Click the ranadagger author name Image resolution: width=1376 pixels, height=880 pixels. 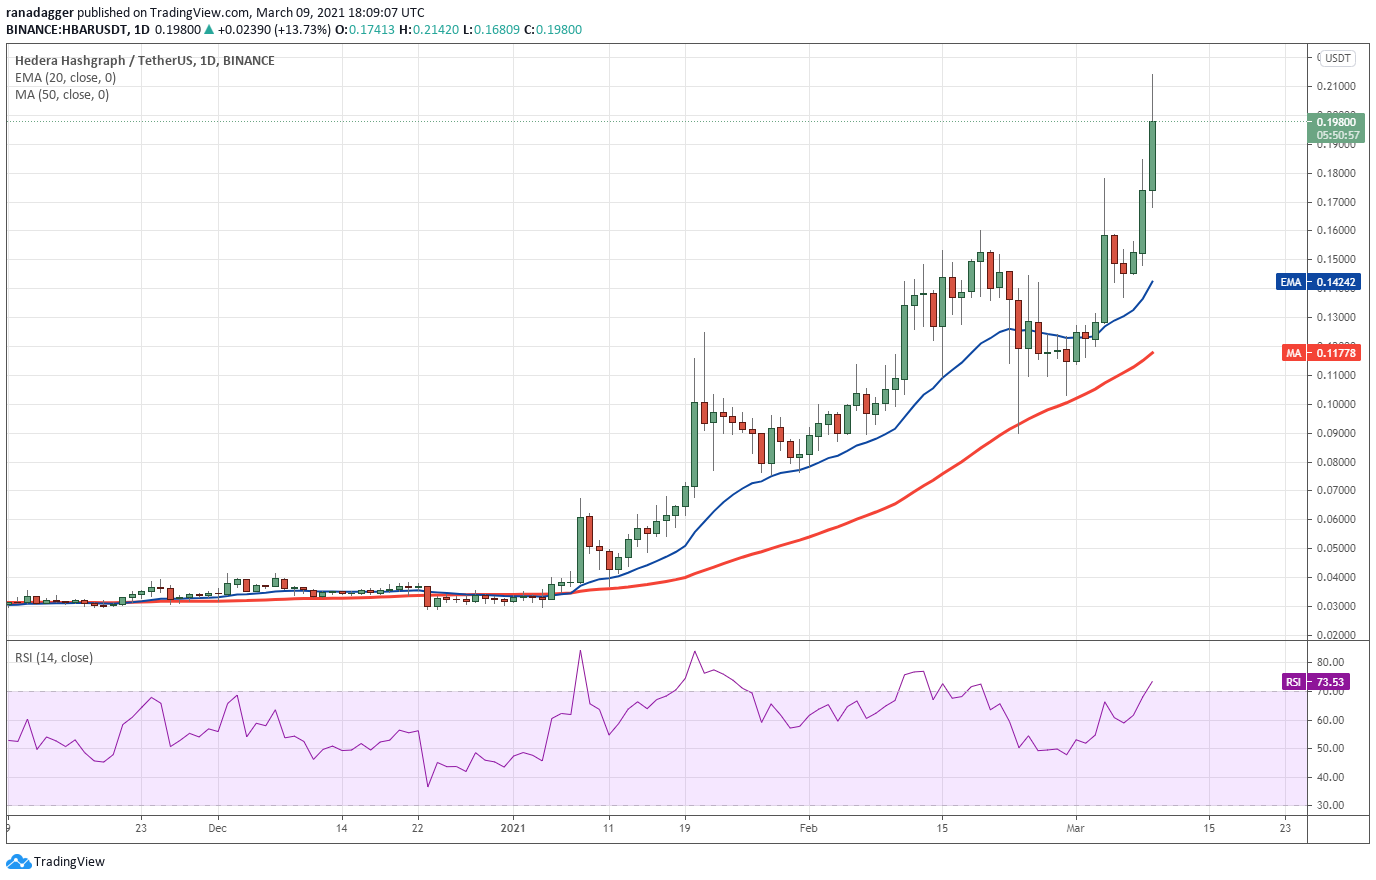(39, 13)
